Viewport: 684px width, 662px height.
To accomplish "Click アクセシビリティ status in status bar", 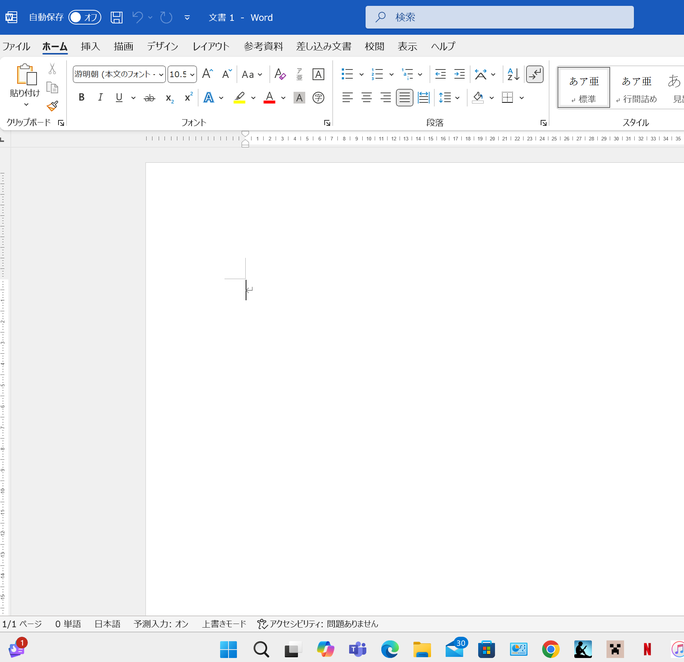I will click(318, 623).
